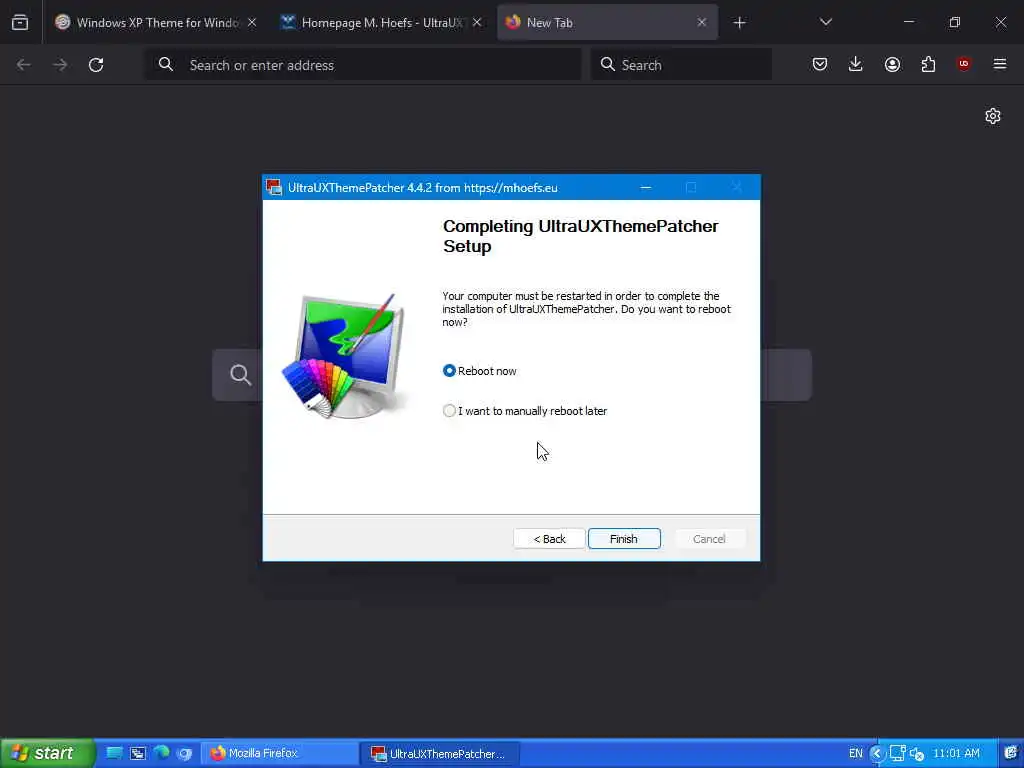This screenshot has height=768, width=1024.
Task: Minimize the UltraUXThemePatcher setup window
Action: coord(646,187)
